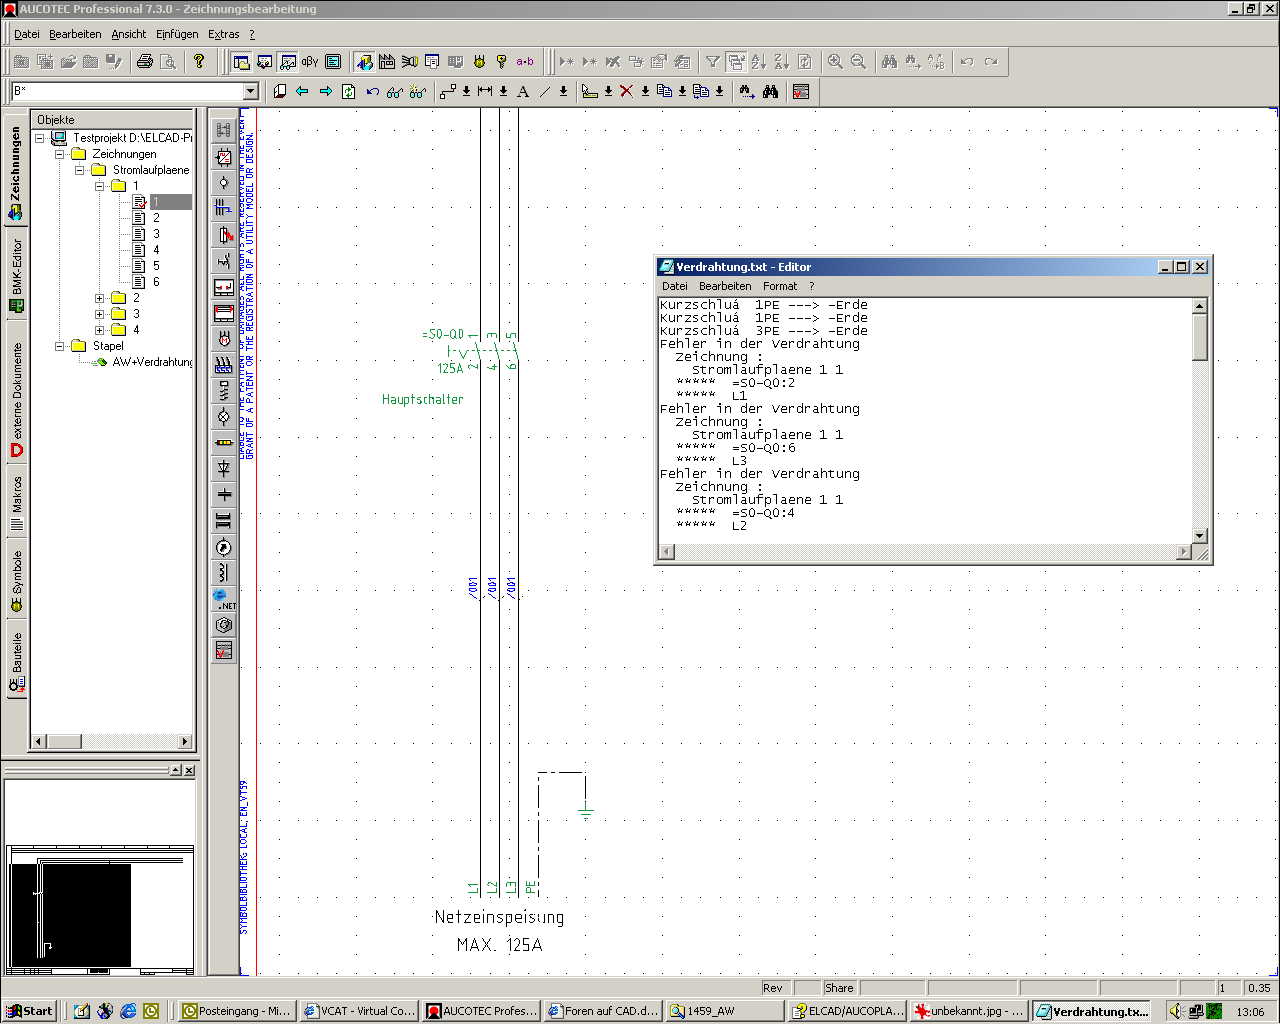Toggle sort A to Z ascending

coord(759,62)
